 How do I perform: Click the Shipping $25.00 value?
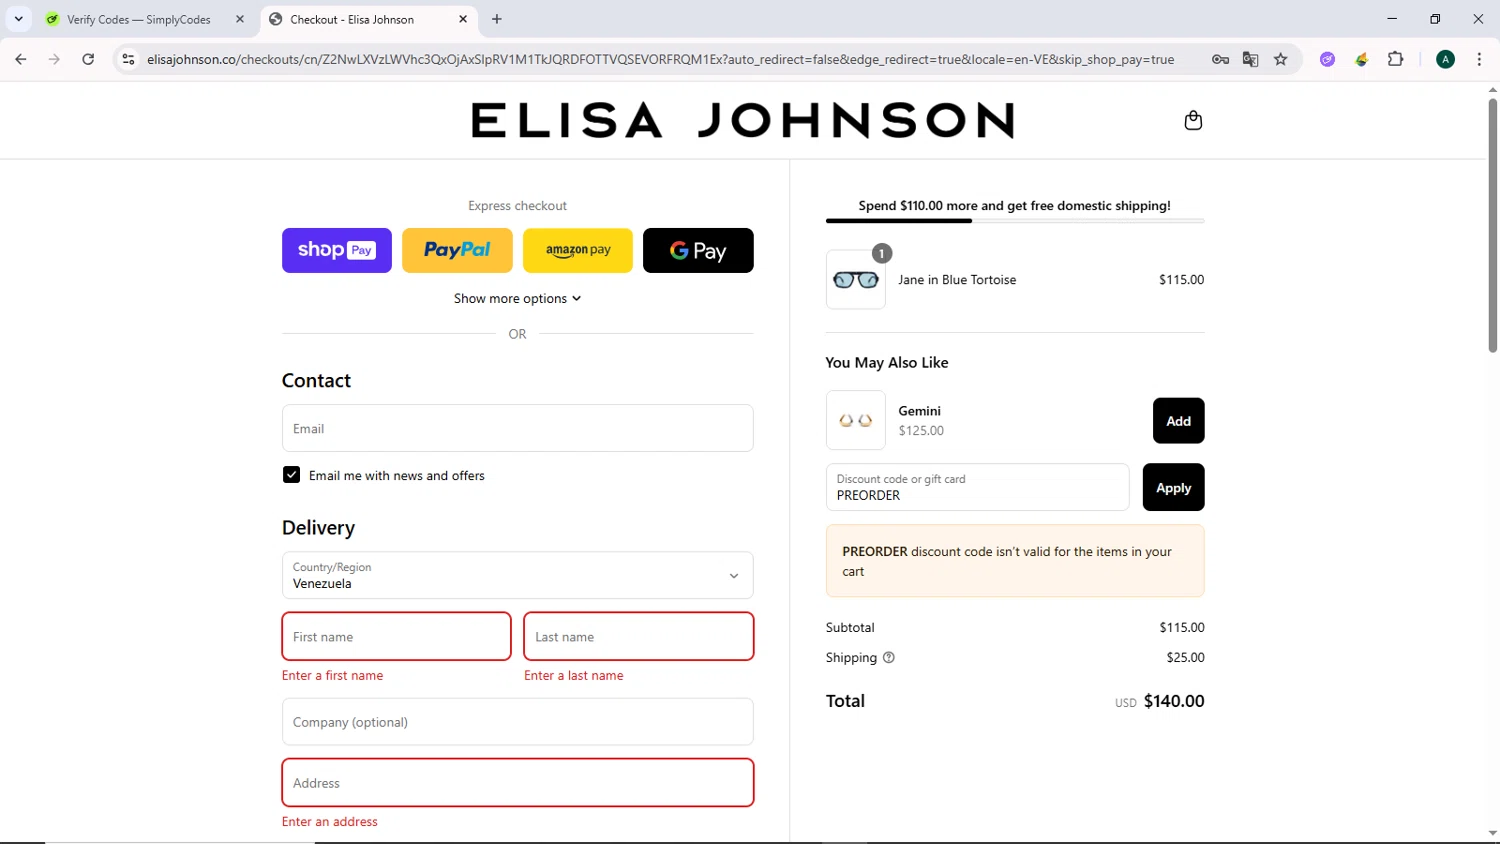[1185, 657]
